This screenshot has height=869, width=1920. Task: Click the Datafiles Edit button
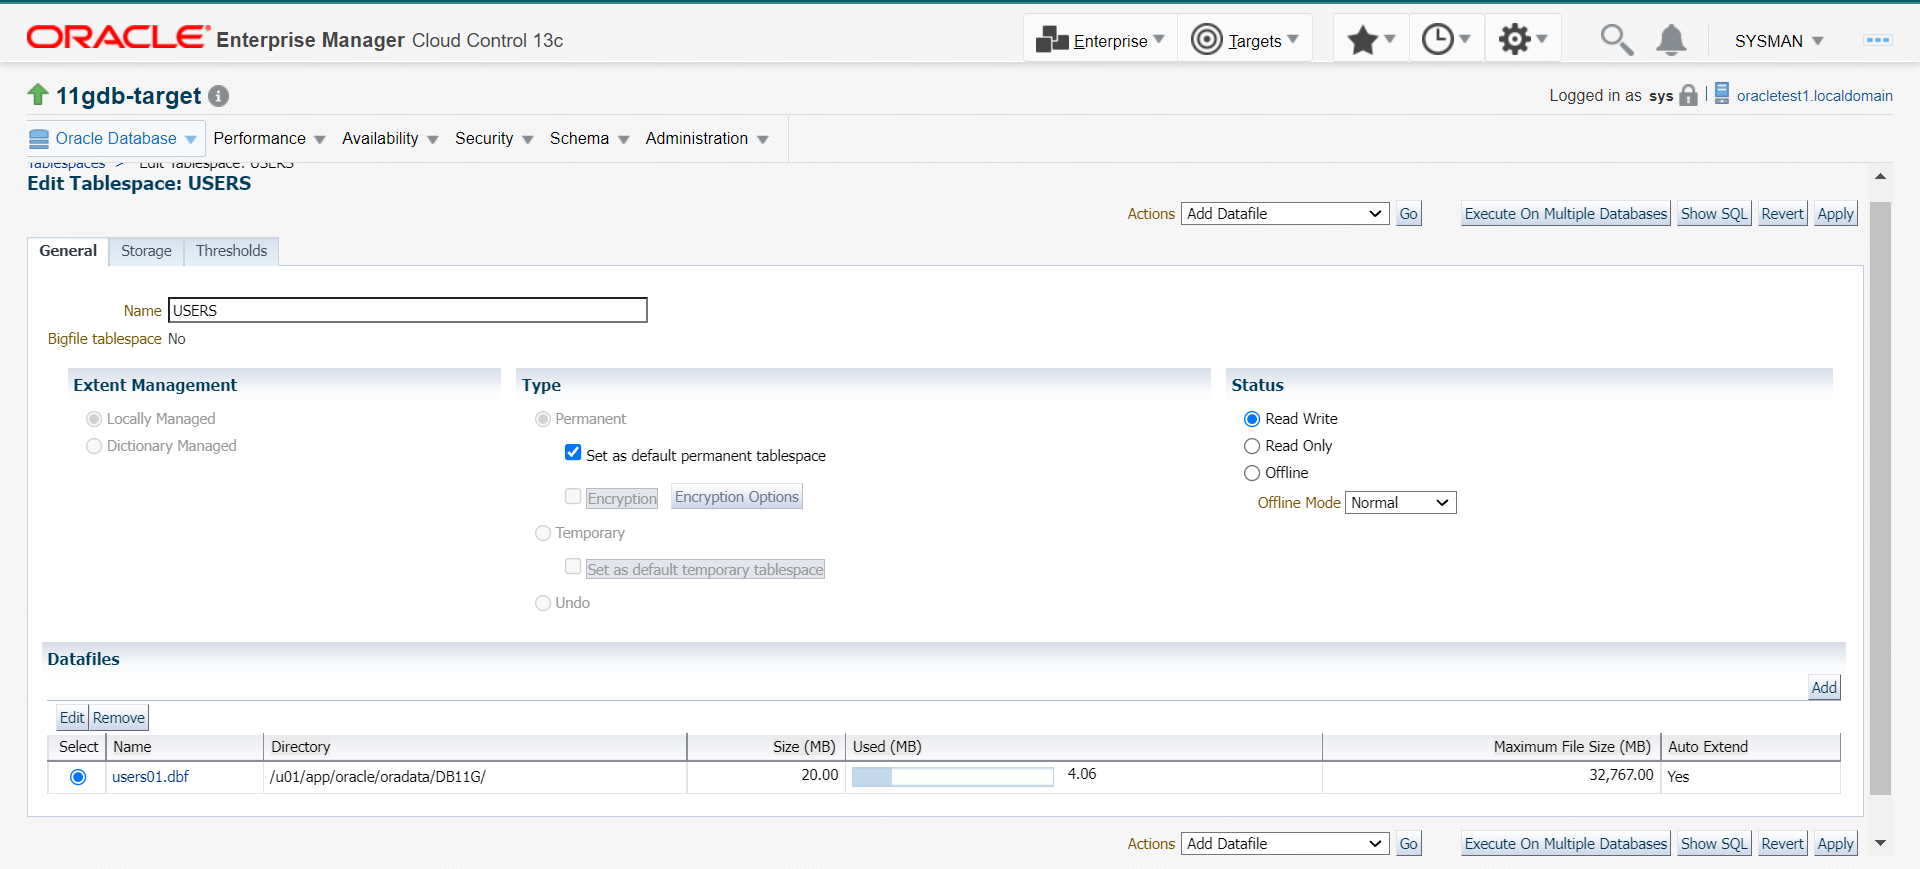72,718
